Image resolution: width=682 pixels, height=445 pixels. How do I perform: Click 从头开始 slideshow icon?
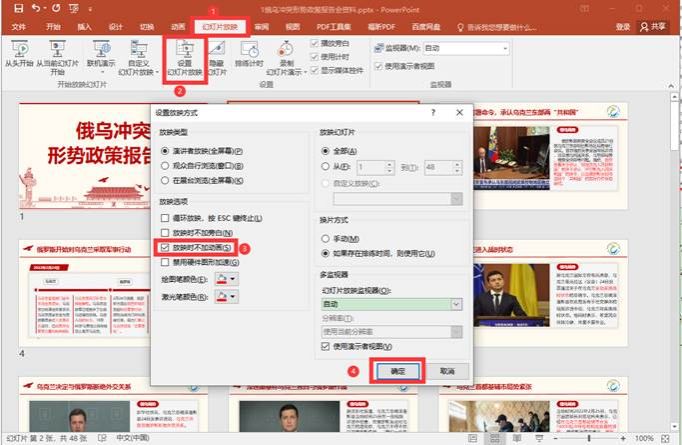click(19, 49)
